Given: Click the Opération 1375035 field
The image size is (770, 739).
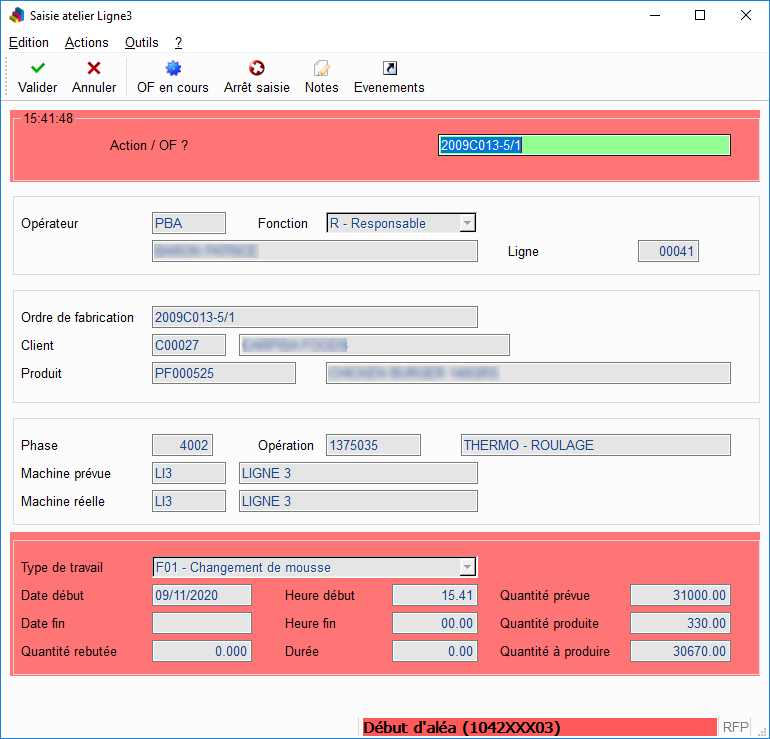Looking at the screenshot, I should 373,445.
